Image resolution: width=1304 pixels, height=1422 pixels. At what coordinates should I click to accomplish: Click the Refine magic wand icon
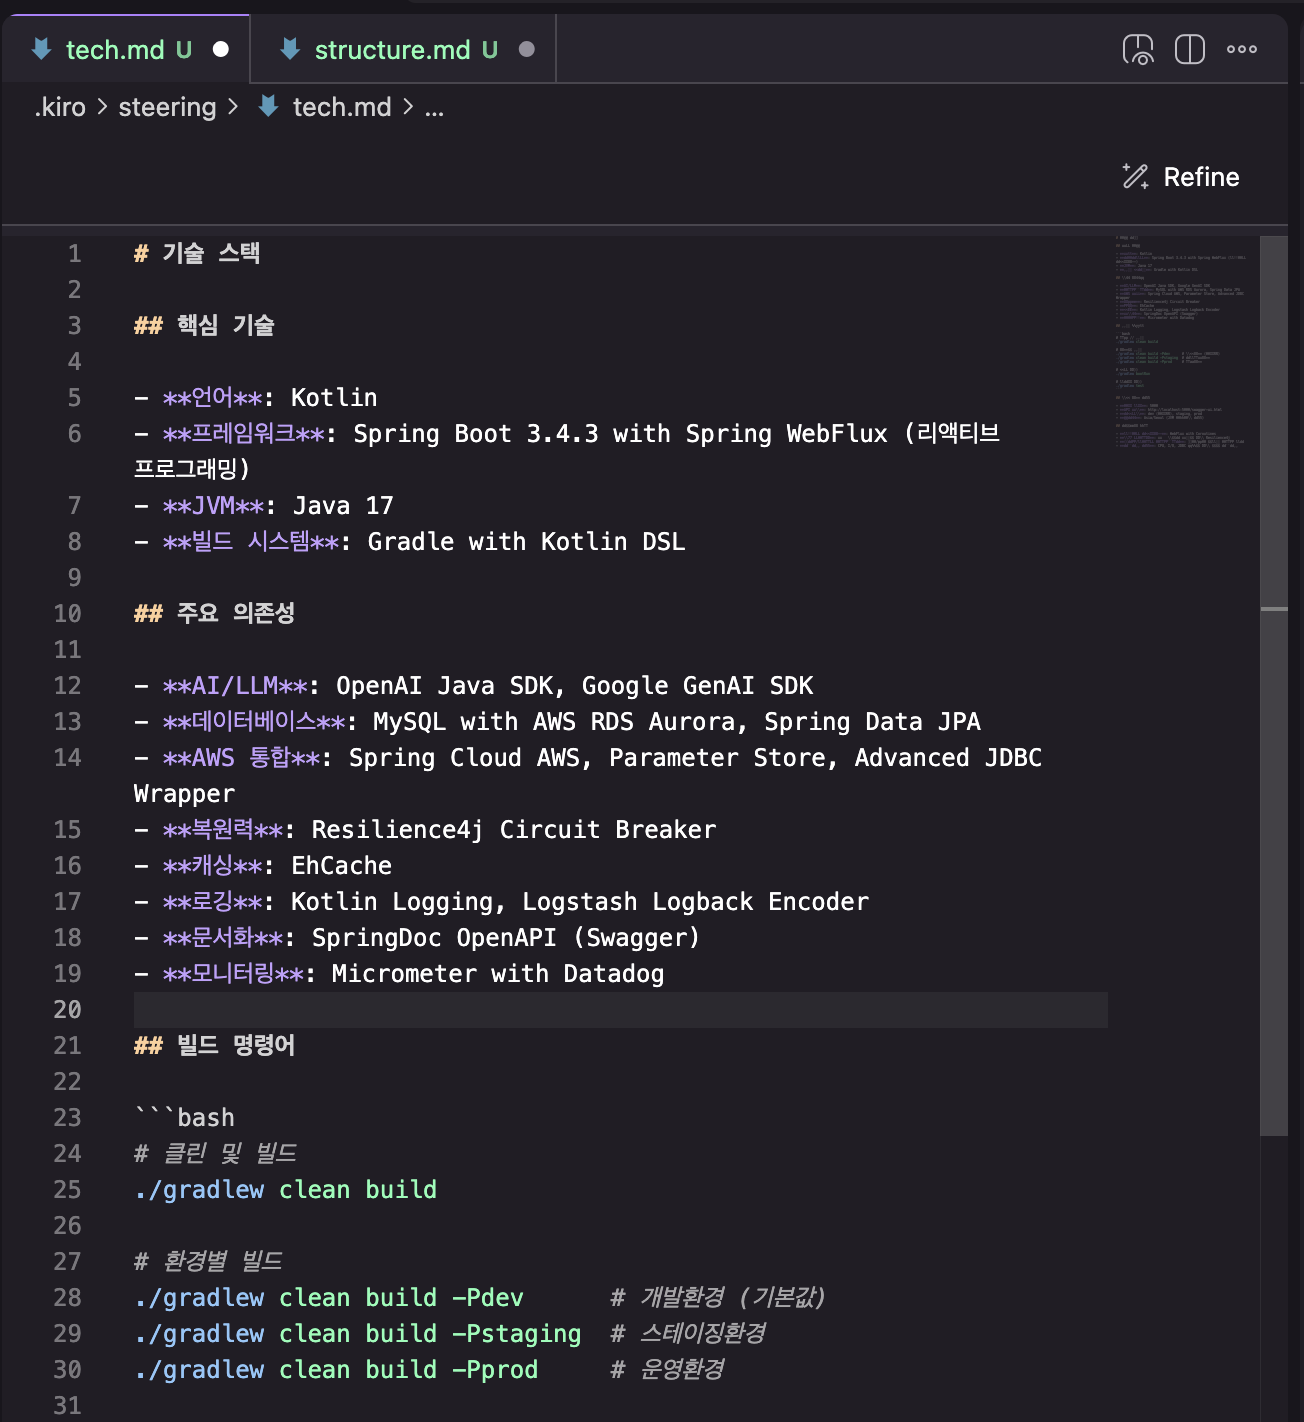click(1136, 177)
